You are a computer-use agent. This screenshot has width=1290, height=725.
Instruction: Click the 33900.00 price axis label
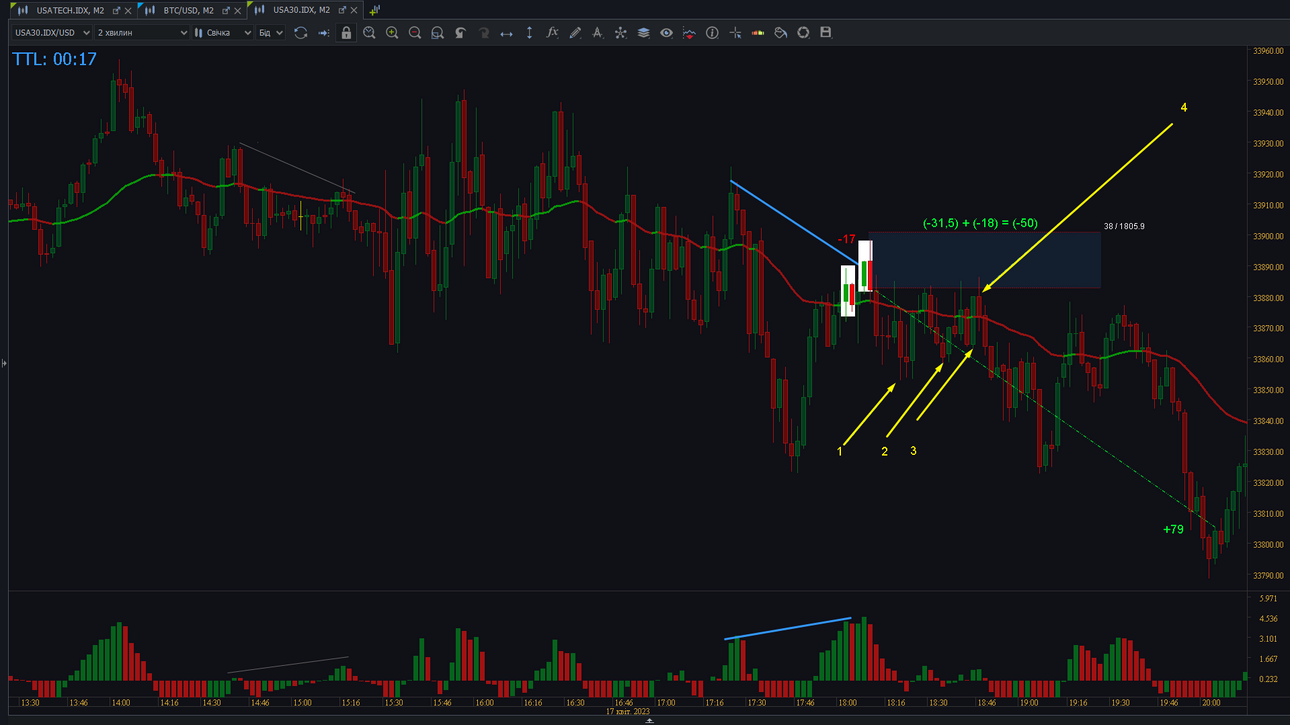point(1268,237)
